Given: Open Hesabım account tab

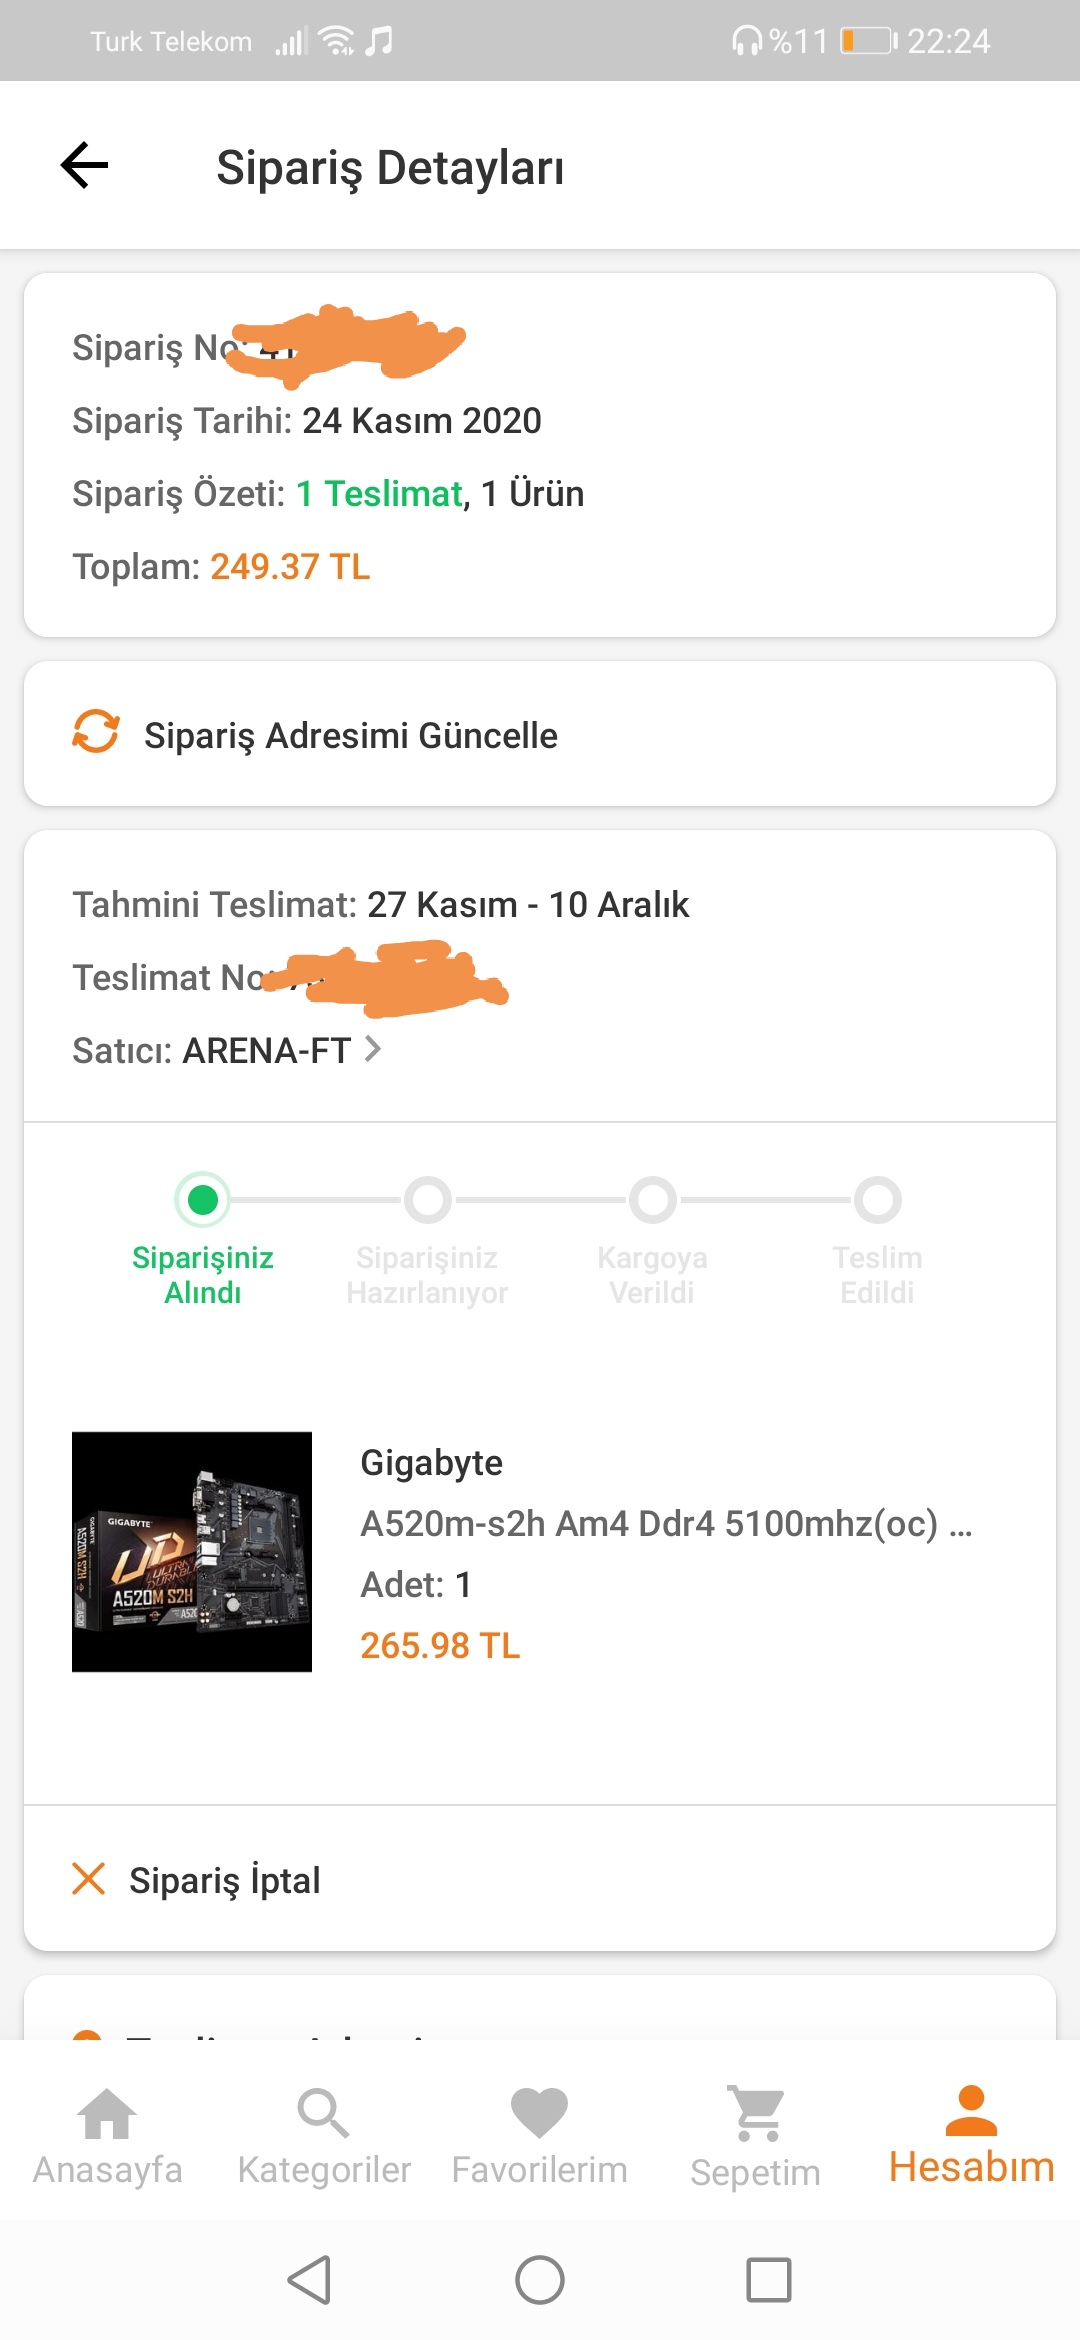Looking at the screenshot, I should pyautogui.click(x=971, y=2135).
